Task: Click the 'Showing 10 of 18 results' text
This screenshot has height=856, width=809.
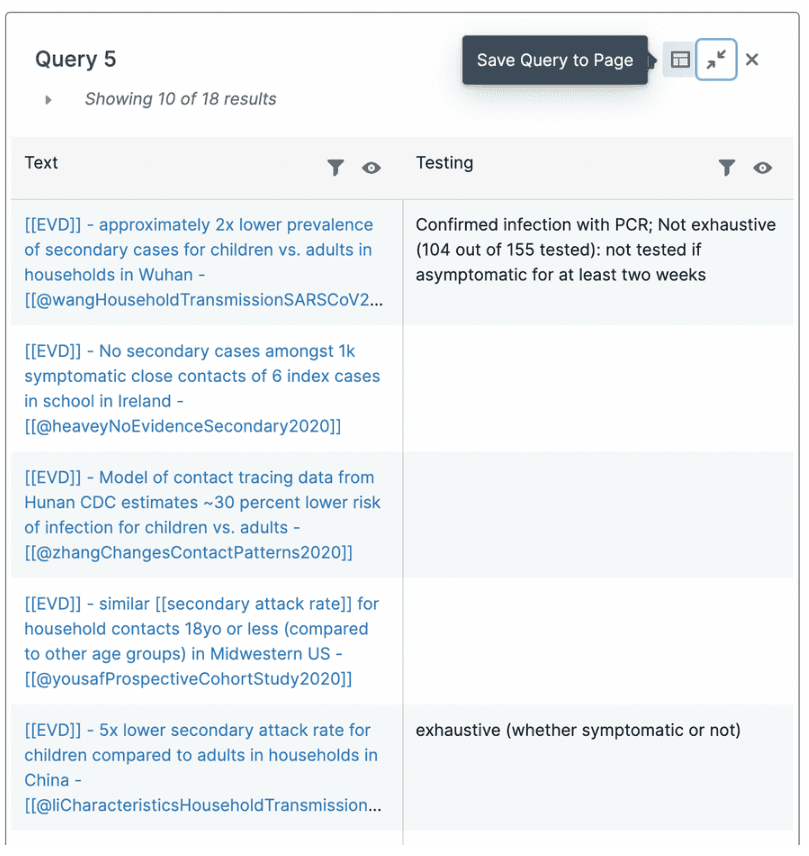Action: tap(180, 99)
